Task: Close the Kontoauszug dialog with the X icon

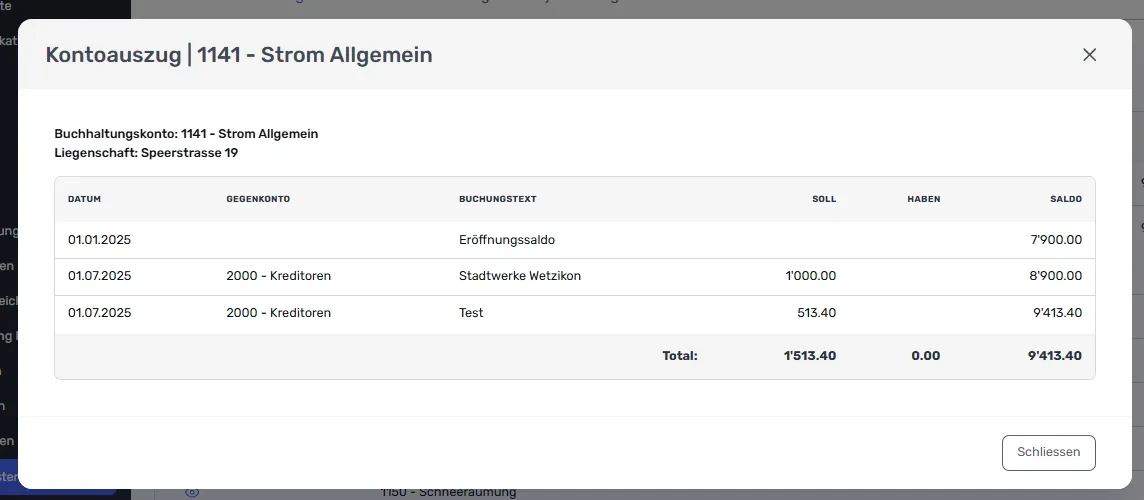Action: pyautogui.click(x=1089, y=55)
